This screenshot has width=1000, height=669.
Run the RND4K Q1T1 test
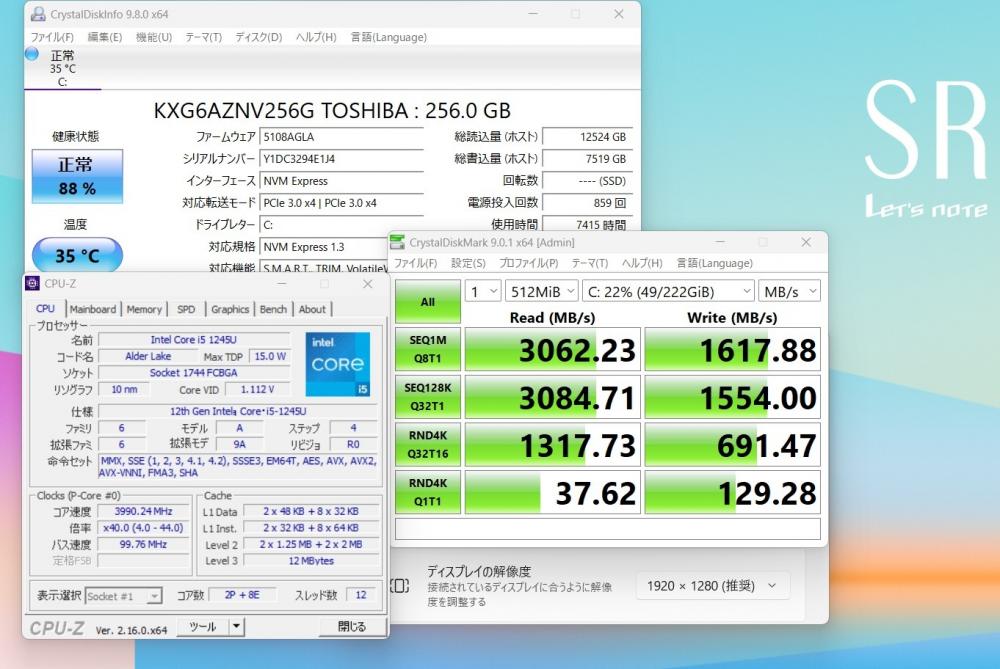coord(427,492)
